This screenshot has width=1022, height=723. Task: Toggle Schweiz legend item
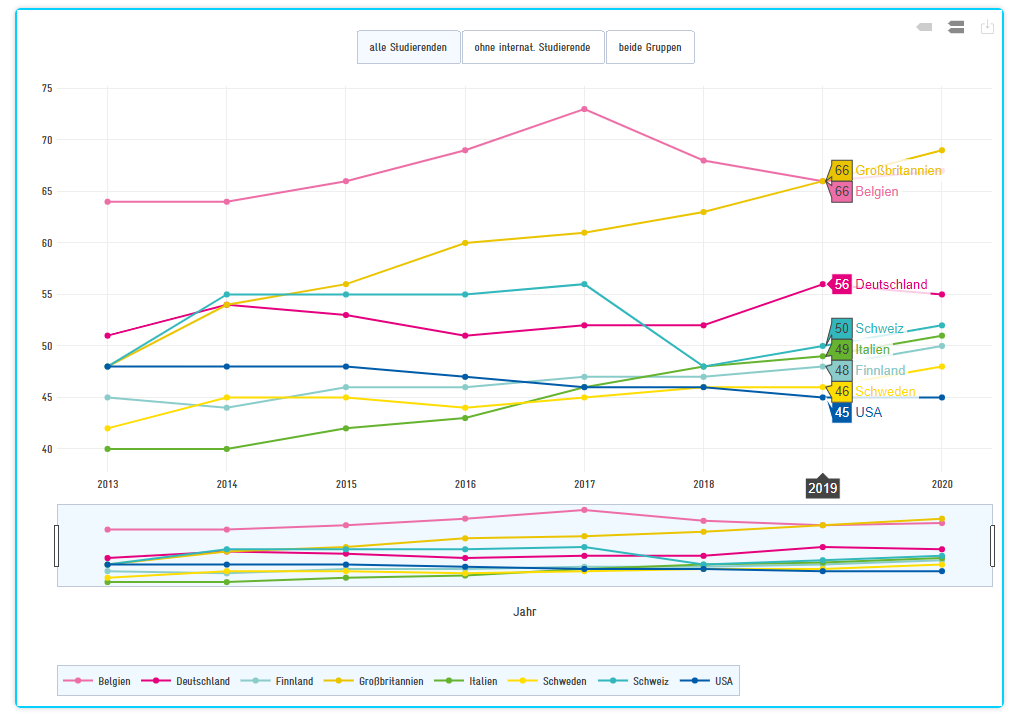click(638, 681)
